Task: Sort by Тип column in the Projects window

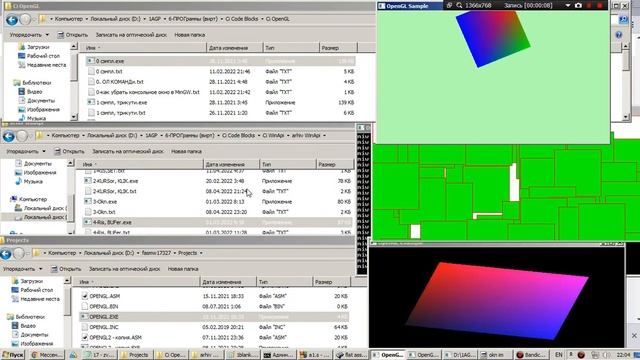Action: (x=284, y=282)
